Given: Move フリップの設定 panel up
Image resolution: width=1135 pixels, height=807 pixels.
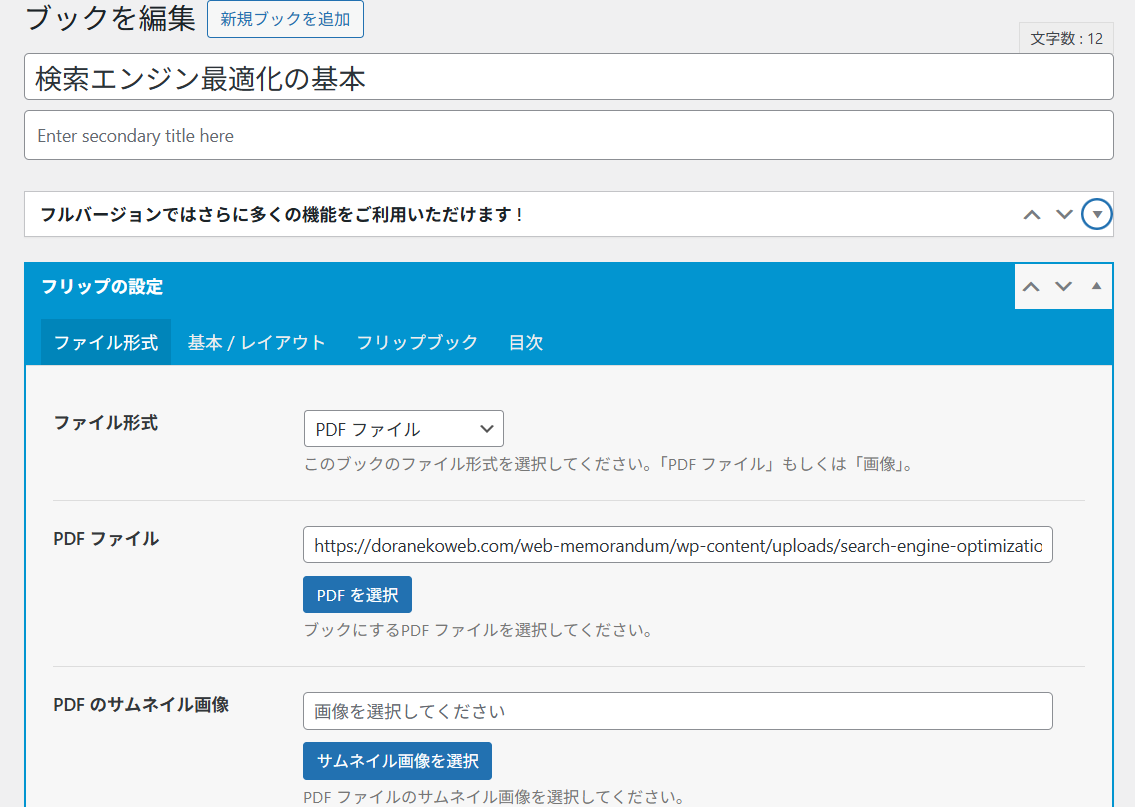Looking at the screenshot, I should coord(1031,287).
